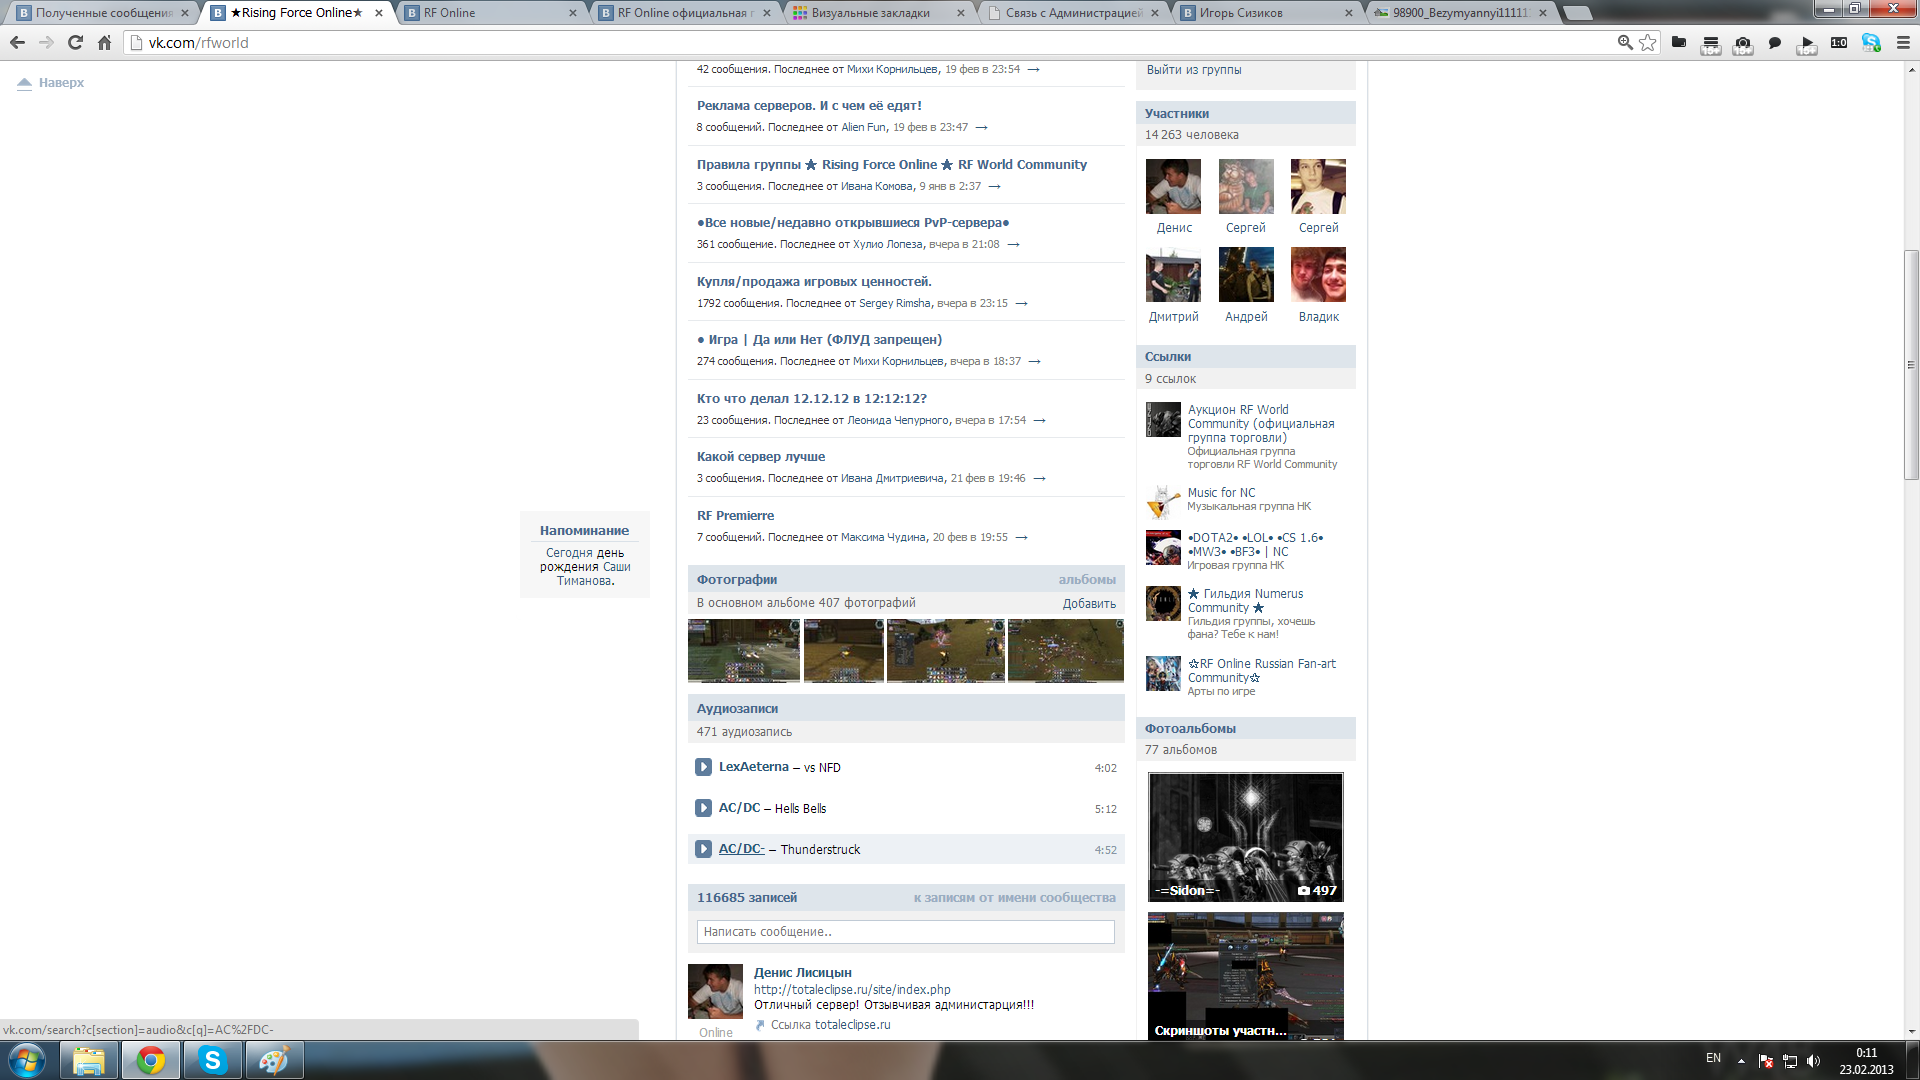Open topic Купля/продажа игровых ценностей
The height and width of the screenshot is (1080, 1920).
(x=814, y=282)
